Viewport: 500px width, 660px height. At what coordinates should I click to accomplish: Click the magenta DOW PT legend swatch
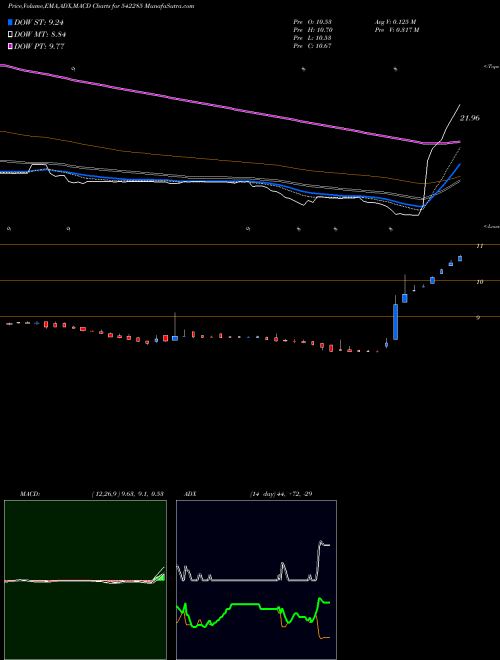coord(10,46)
